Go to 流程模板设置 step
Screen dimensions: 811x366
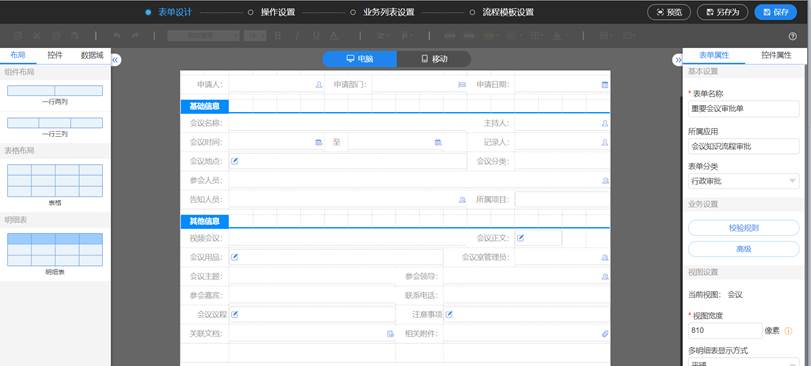(x=508, y=12)
